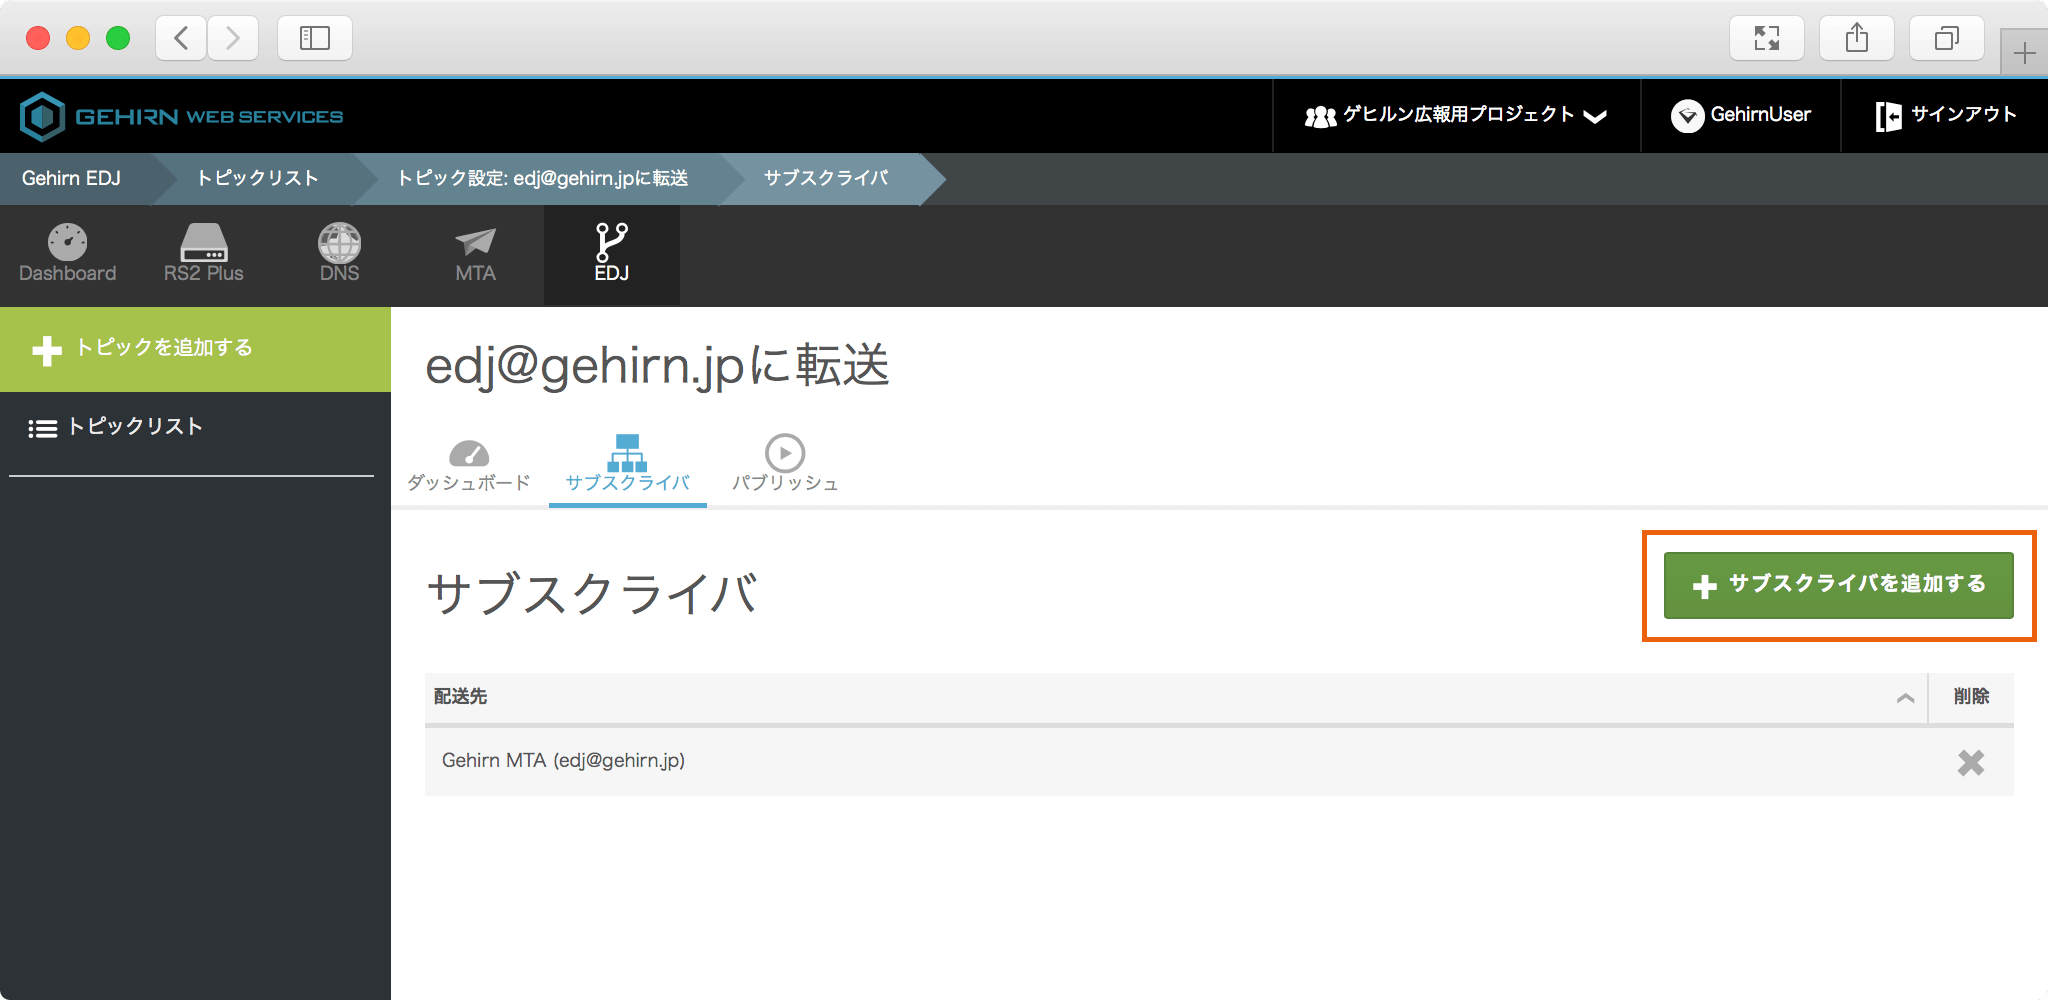Toggle the Safari sidebar
Image resolution: width=2048 pixels, height=1000 pixels.
point(315,39)
